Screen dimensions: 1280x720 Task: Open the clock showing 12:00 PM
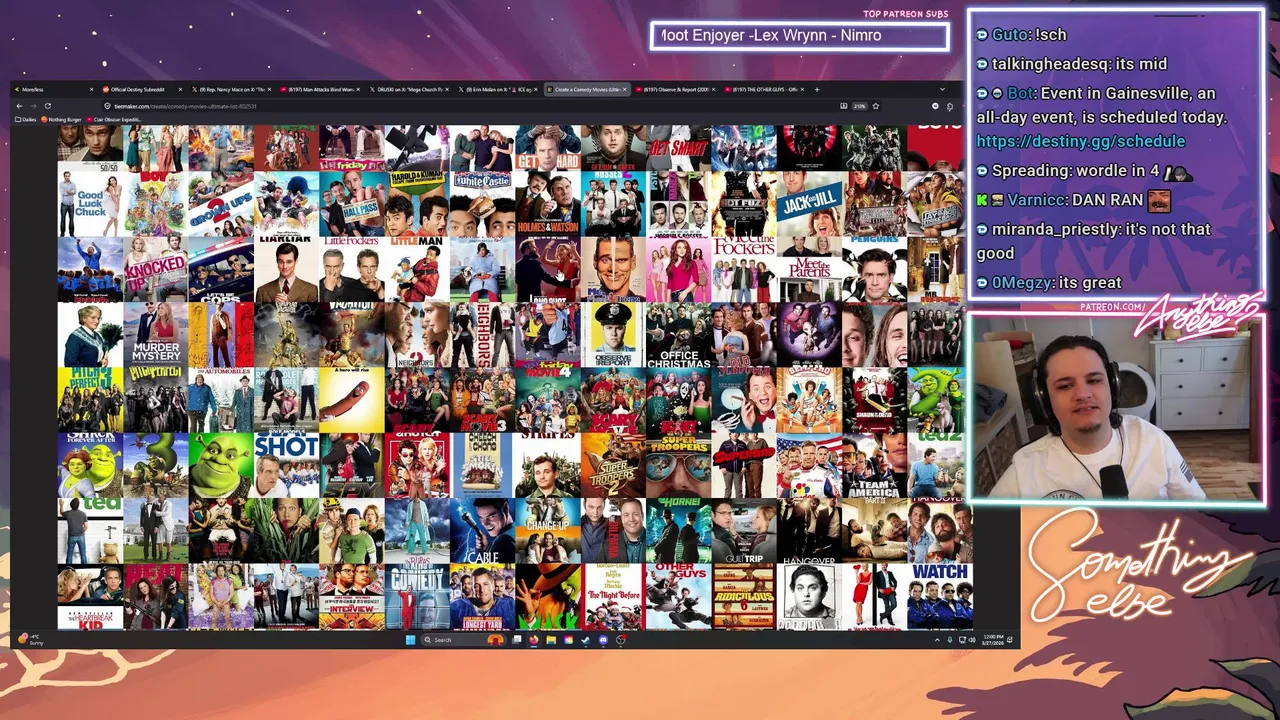[993, 640]
